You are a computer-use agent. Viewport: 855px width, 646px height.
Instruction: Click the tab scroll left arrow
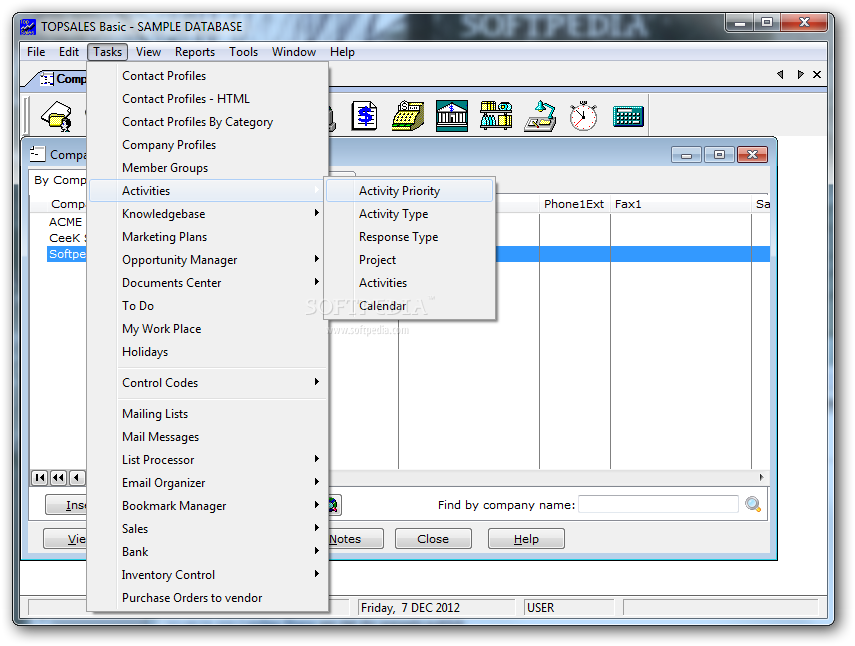780,74
